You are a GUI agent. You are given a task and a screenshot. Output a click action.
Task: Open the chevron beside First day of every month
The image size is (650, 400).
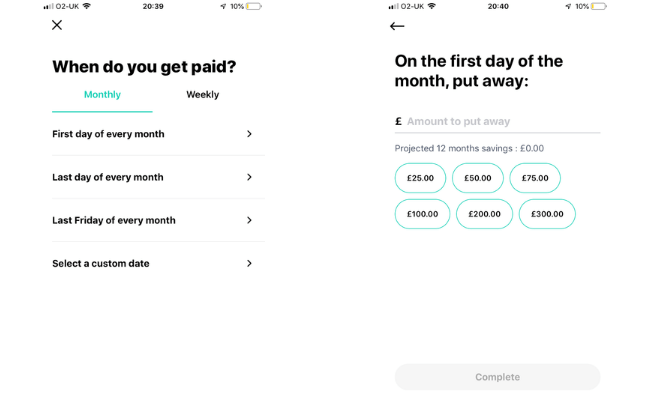tap(249, 134)
